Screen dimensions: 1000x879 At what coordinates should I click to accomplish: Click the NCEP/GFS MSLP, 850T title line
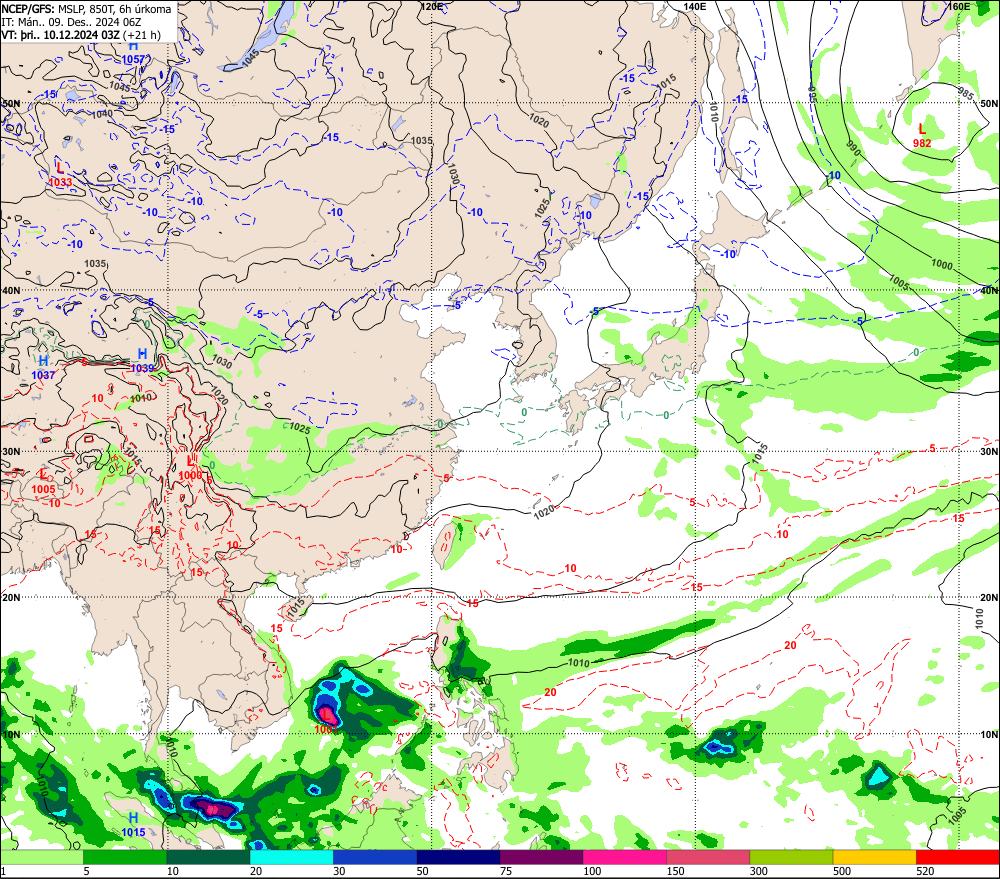[86, 9]
